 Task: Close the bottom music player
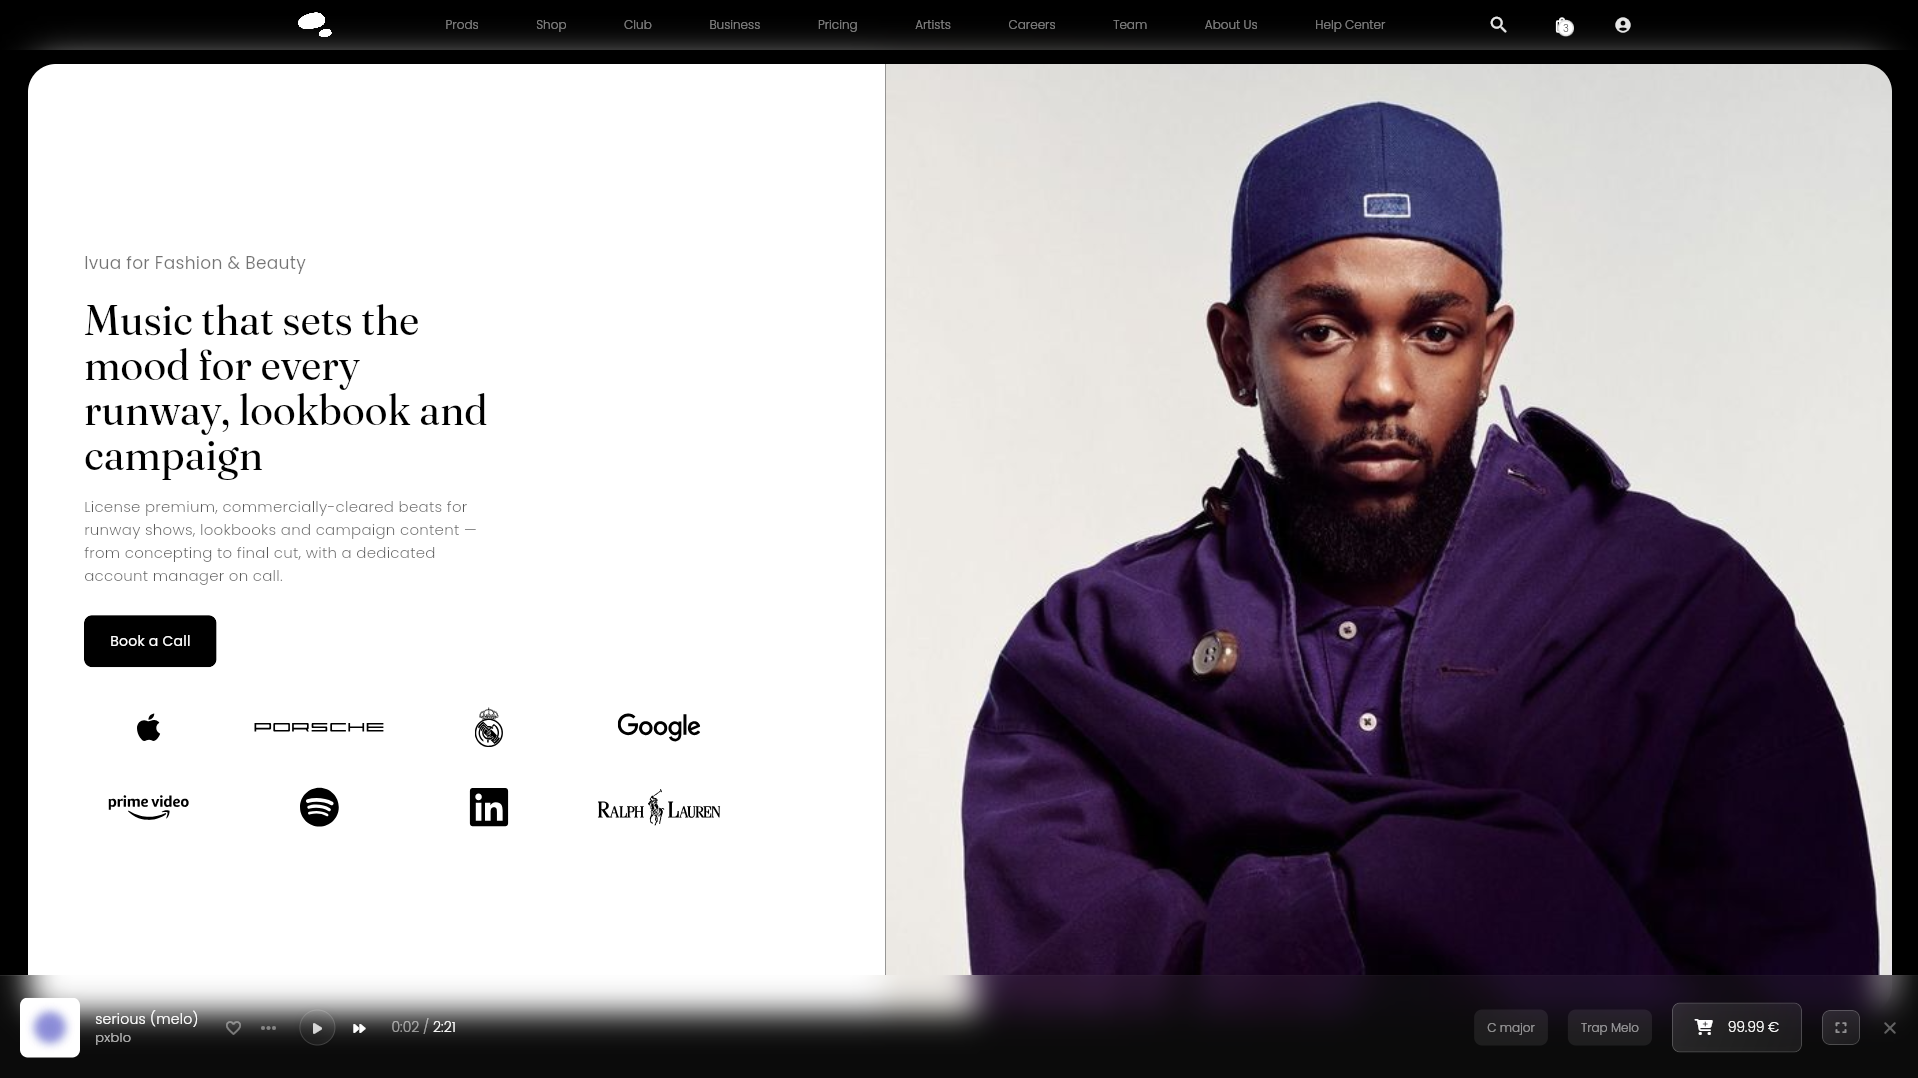click(x=1890, y=1028)
